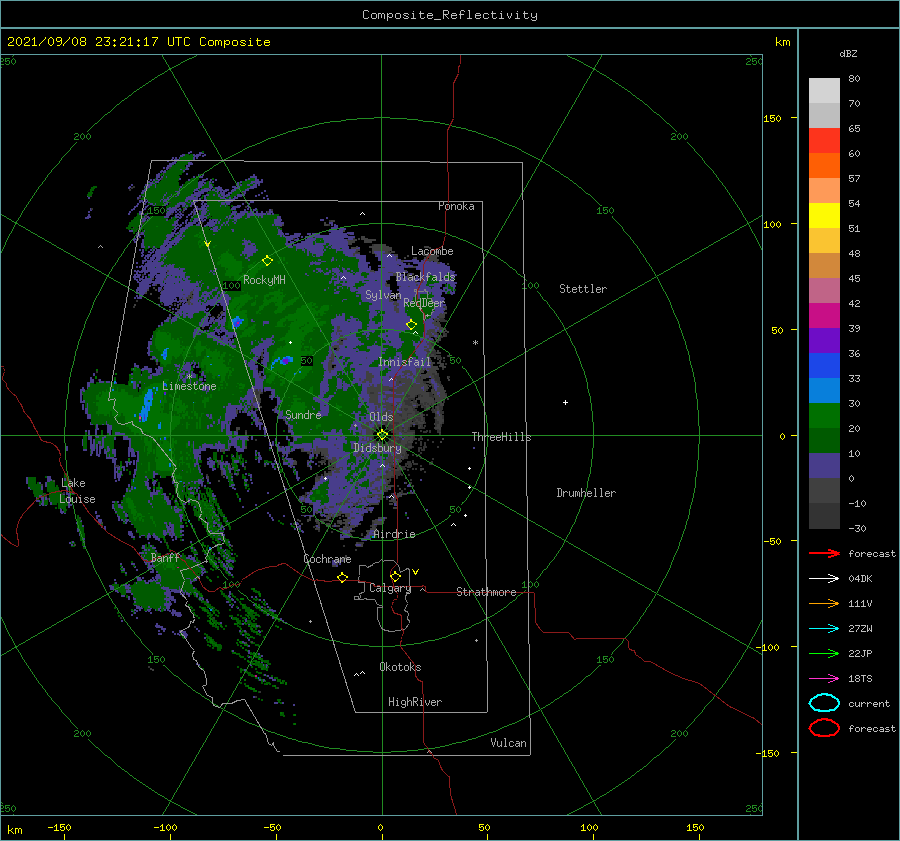The width and height of the screenshot is (900, 841).
Task: Click the Ponoka town label
Action: tap(456, 206)
